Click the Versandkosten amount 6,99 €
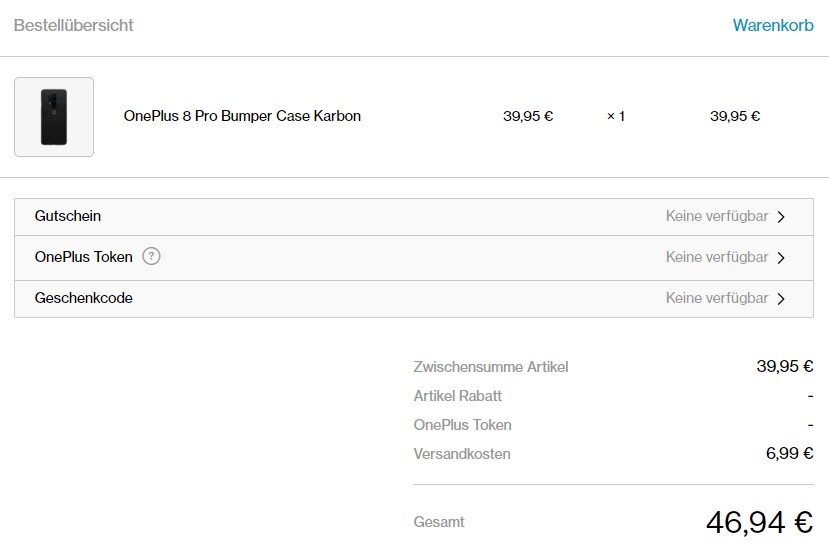Screen dimensions: 829x554 coord(789,453)
